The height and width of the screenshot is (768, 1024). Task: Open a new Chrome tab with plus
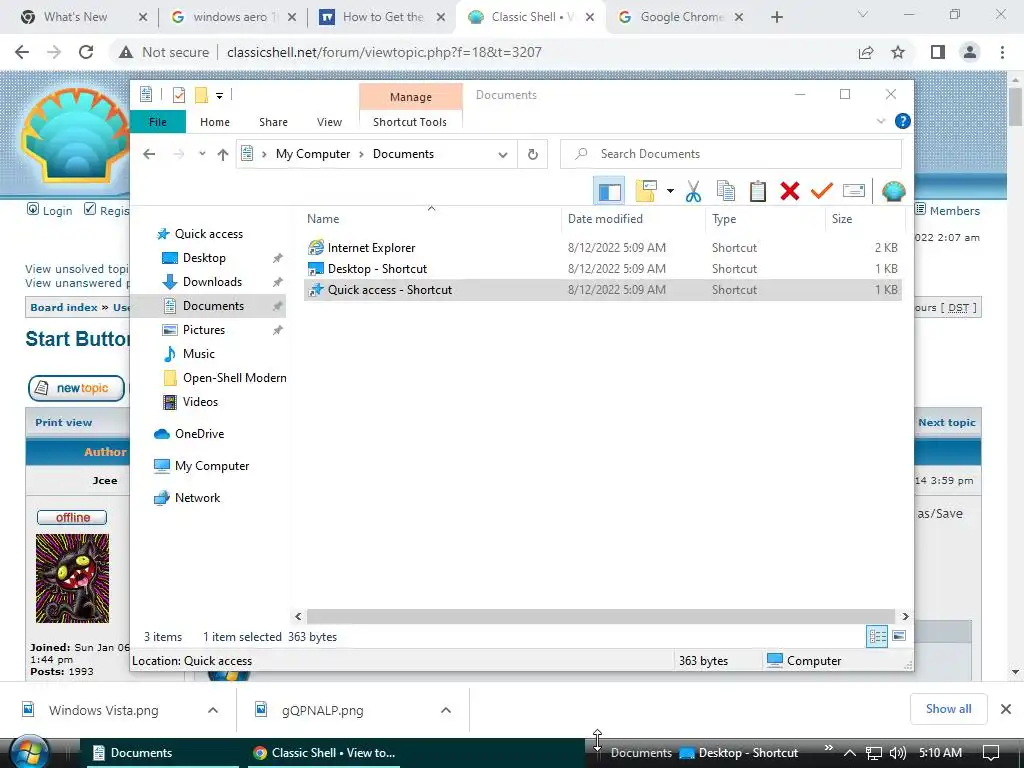click(776, 17)
